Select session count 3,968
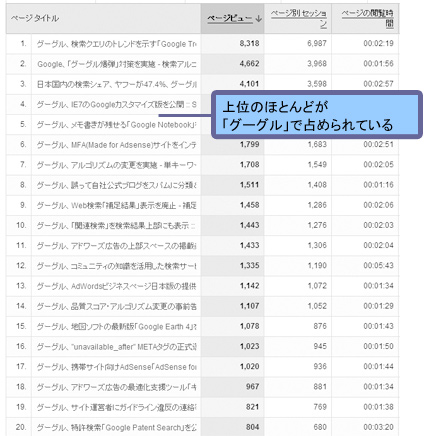 [x=317, y=63]
